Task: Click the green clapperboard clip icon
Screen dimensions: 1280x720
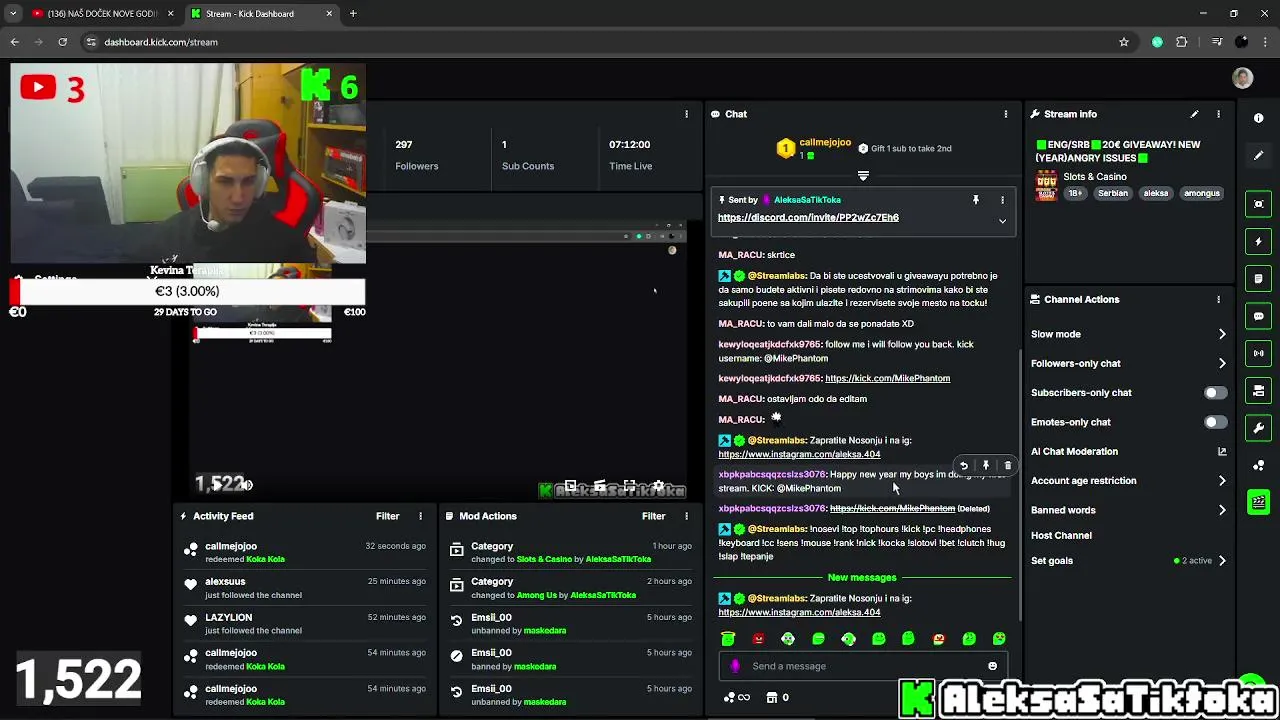Action: (1258, 502)
